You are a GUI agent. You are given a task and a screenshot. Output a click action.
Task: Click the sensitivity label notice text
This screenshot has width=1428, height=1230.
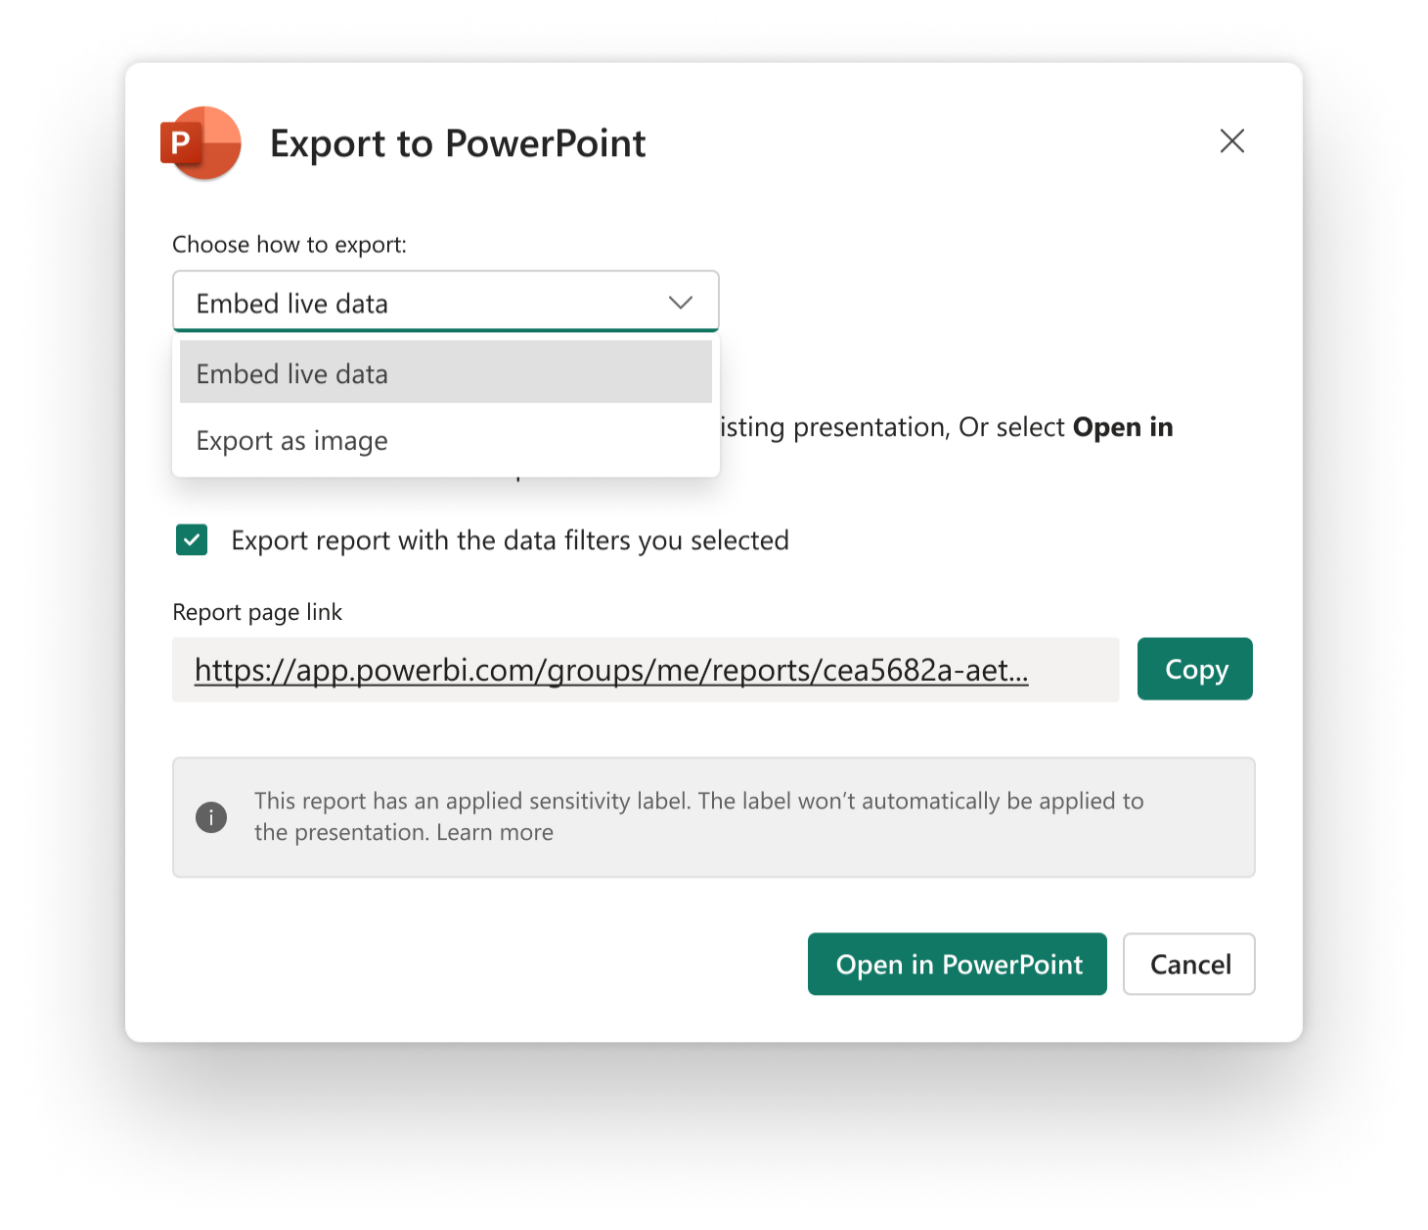pyautogui.click(x=698, y=802)
